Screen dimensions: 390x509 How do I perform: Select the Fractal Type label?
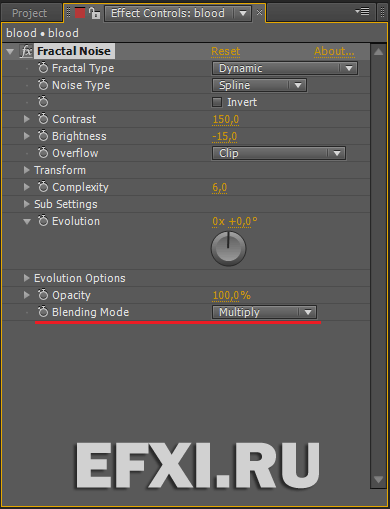coord(83,68)
